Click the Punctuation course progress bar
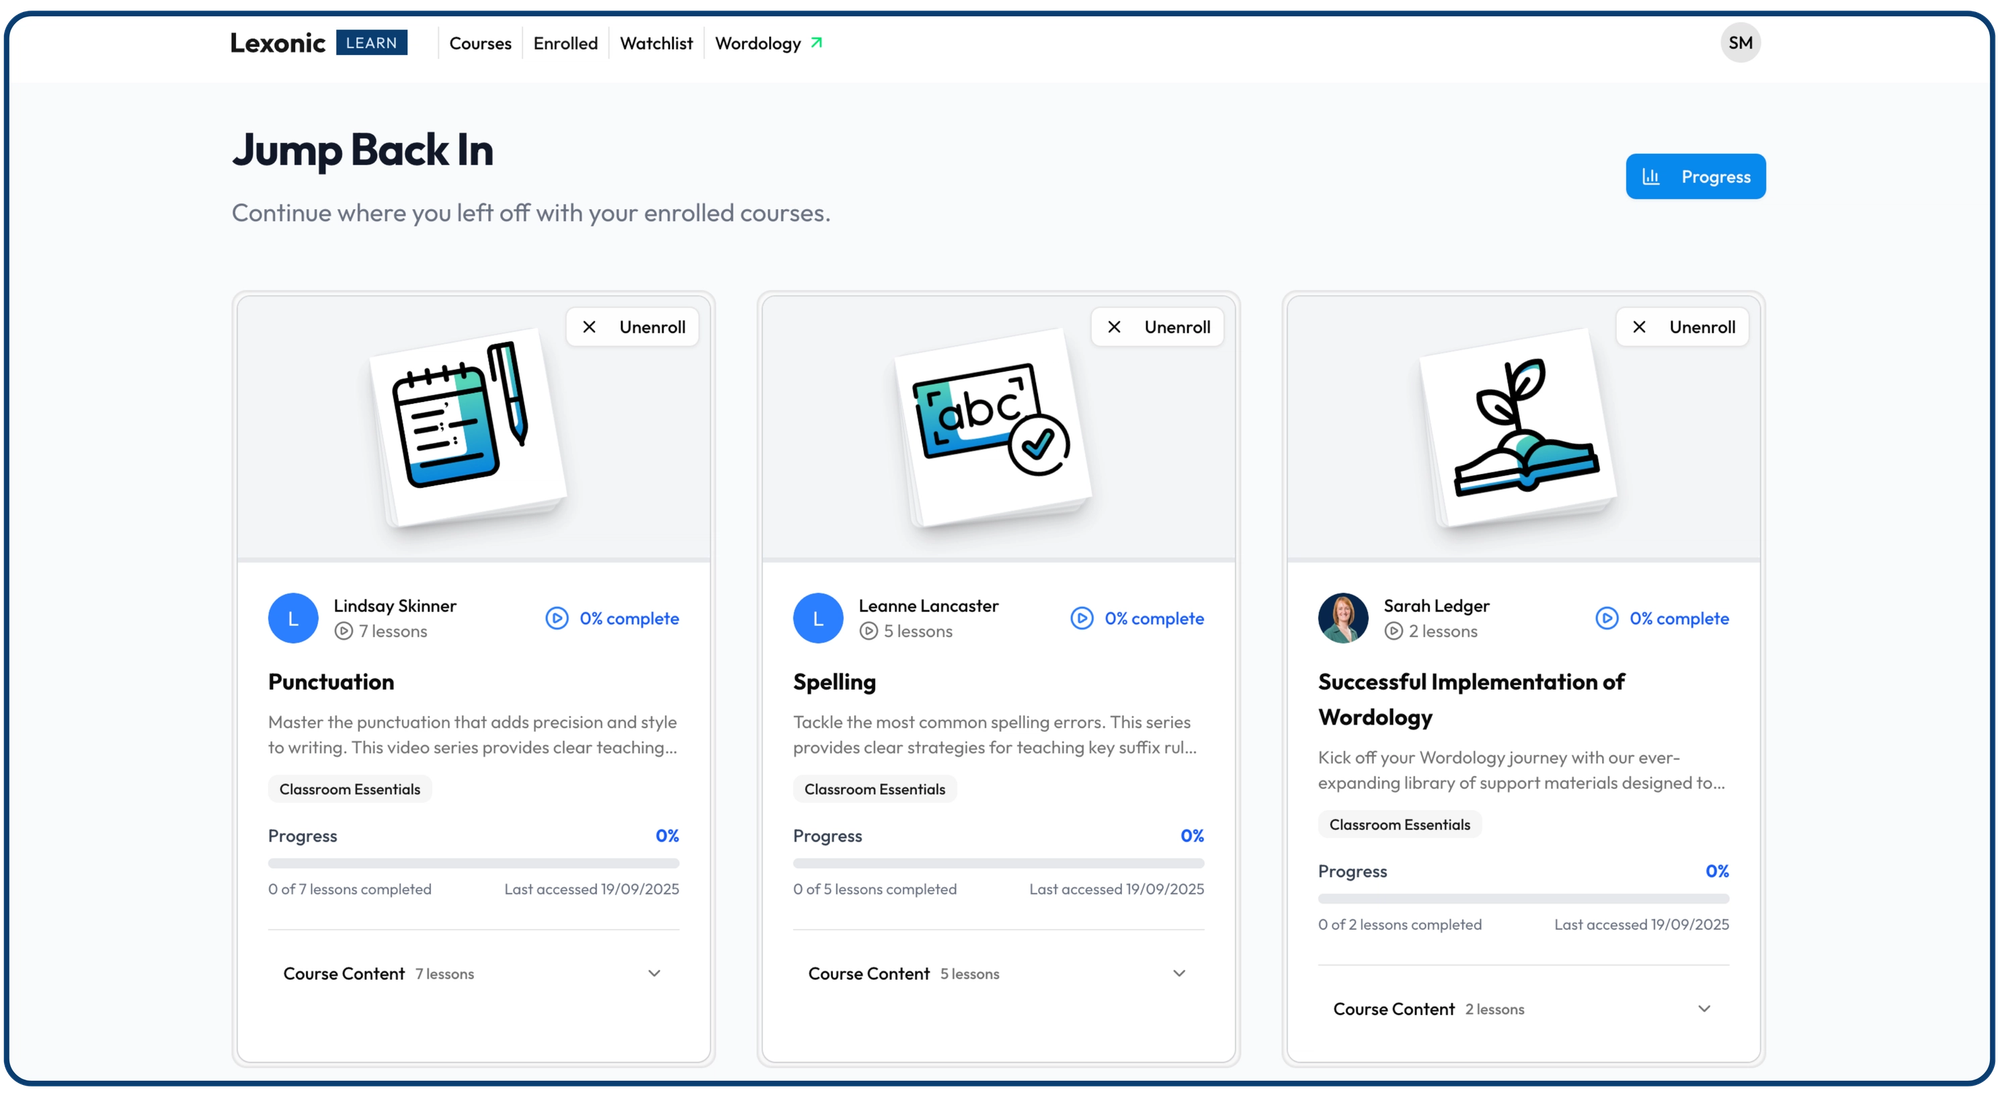 pos(473,863)
